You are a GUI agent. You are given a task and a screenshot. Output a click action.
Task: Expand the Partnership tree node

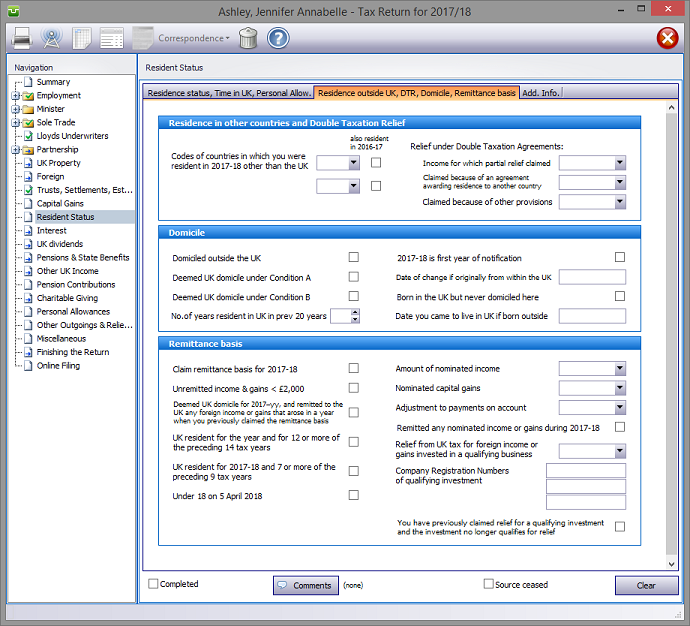pyautogui.click(x=16, y=150)
